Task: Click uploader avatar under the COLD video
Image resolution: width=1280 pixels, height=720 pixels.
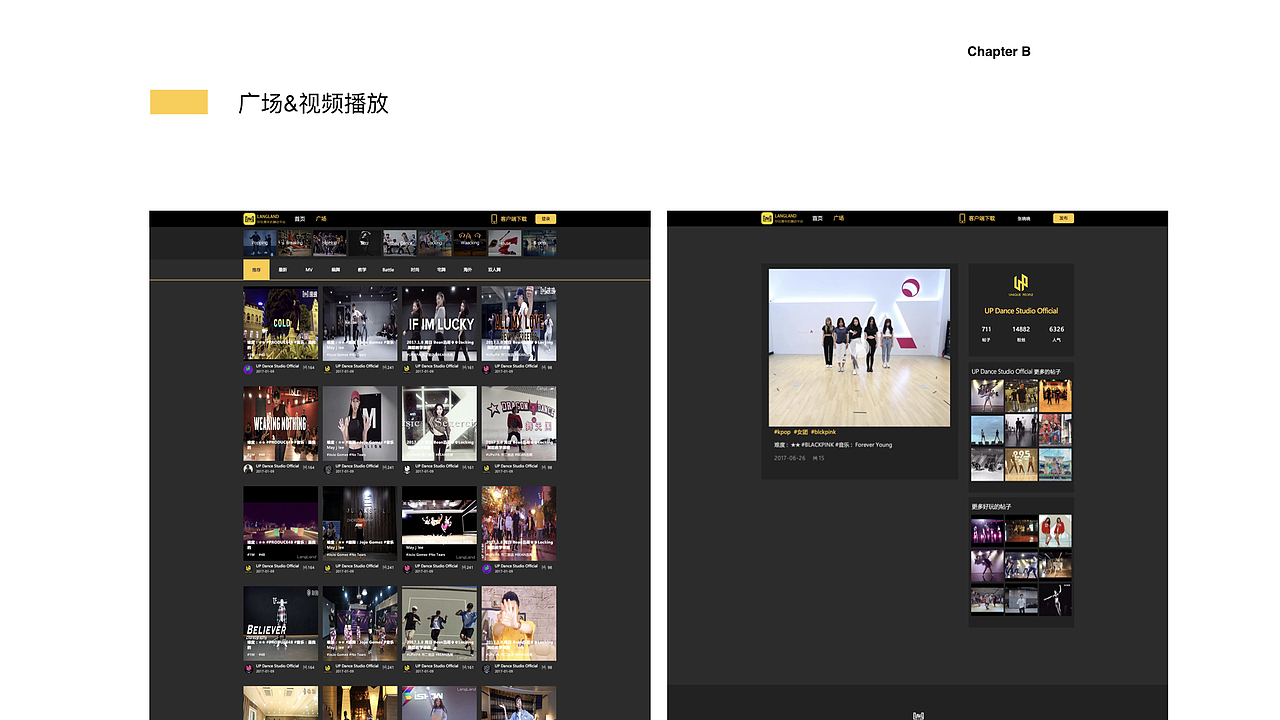Action: (248, 368)
